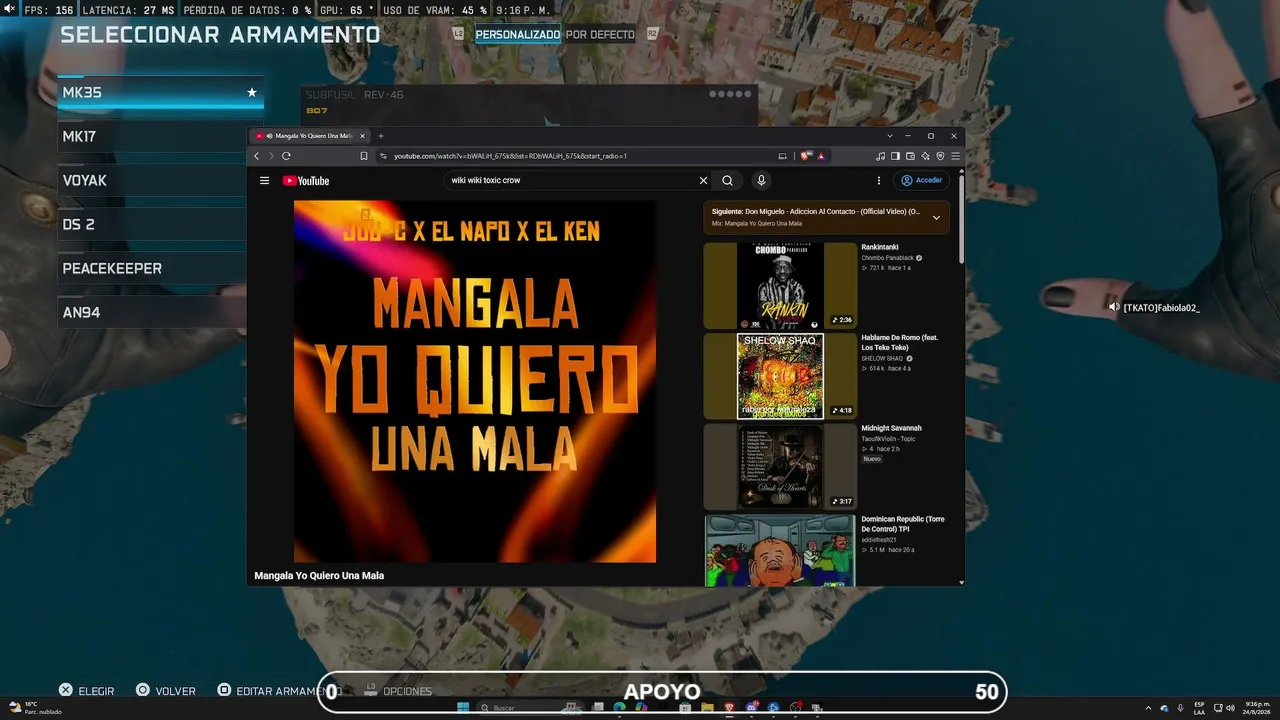The width and height of the screenshot is (1280, 720).
Task: Open the weather widget showing 16°C
Action: click(34, 708)
